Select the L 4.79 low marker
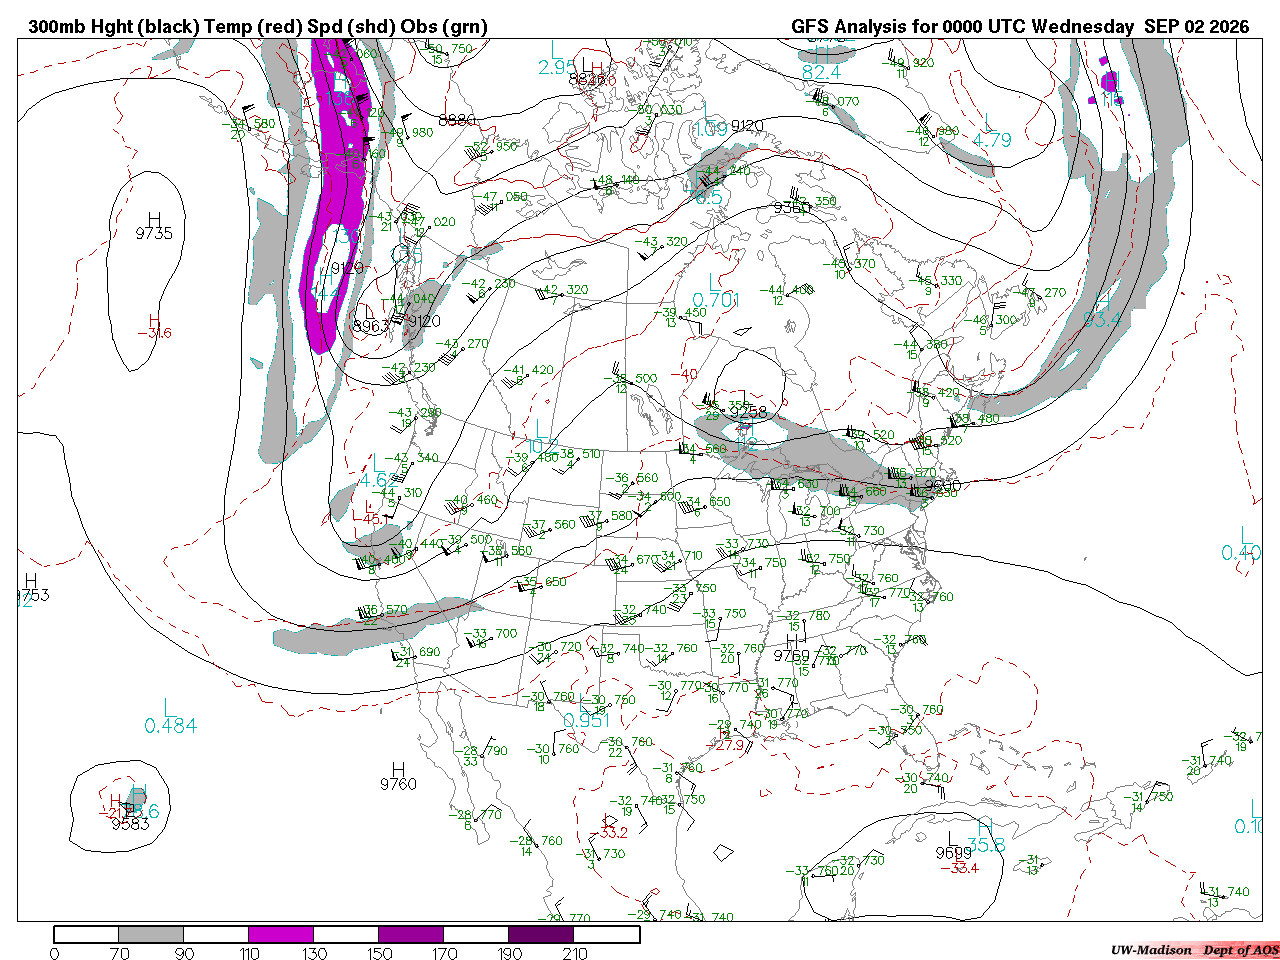The image size is (1280, 960). click(x=991, y=132)
